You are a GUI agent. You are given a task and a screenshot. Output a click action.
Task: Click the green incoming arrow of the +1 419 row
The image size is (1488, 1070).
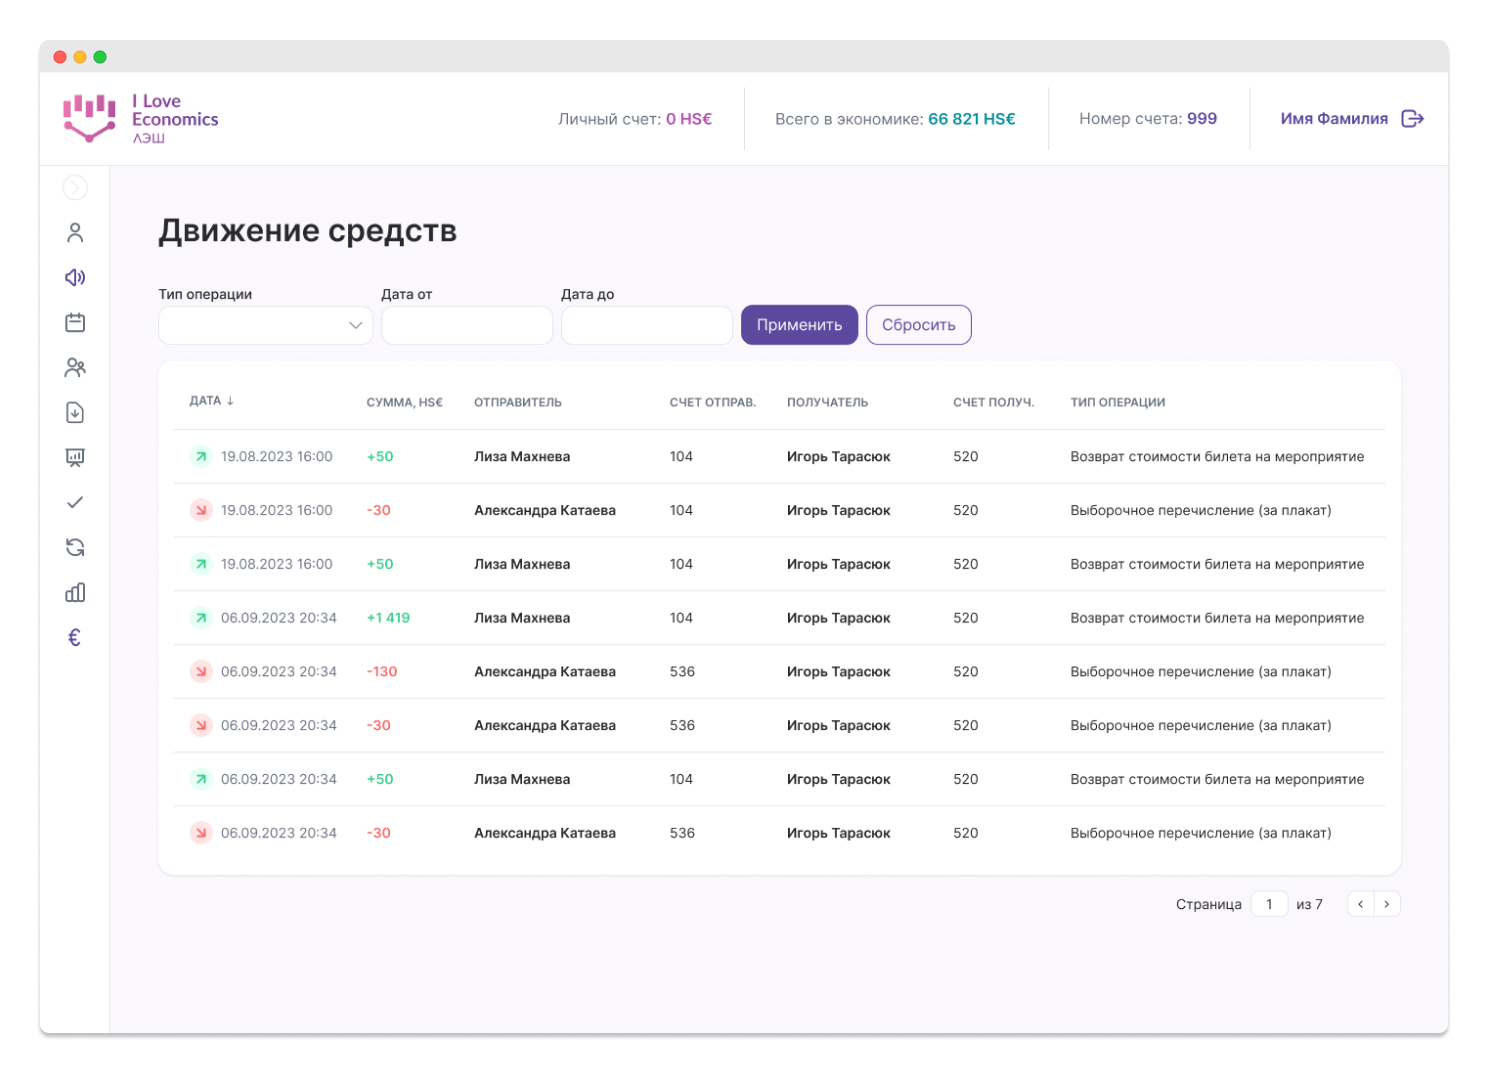(x=201, y=618)
